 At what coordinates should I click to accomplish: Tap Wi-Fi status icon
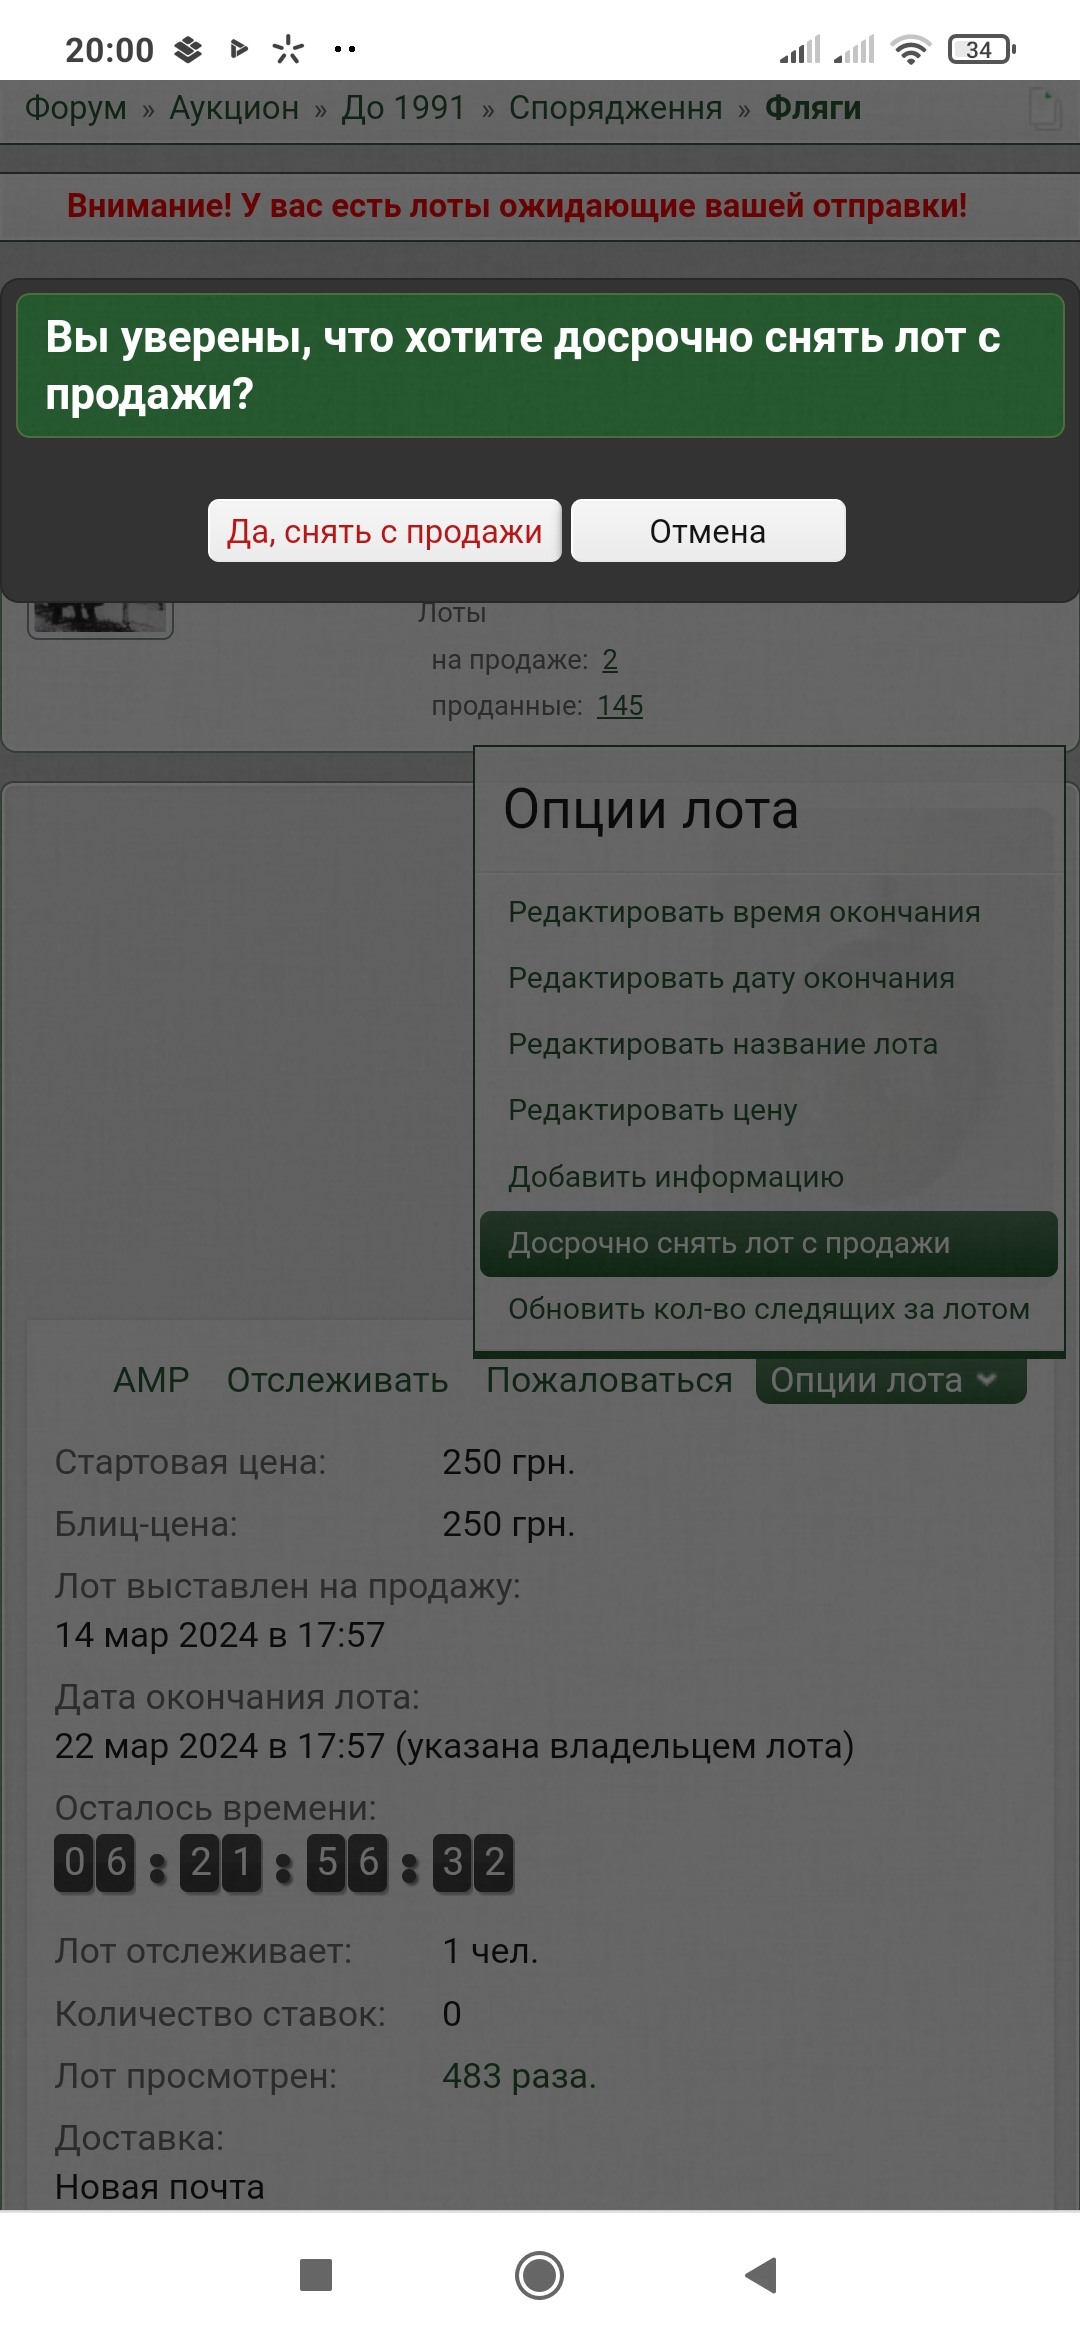tap(911, 49)
